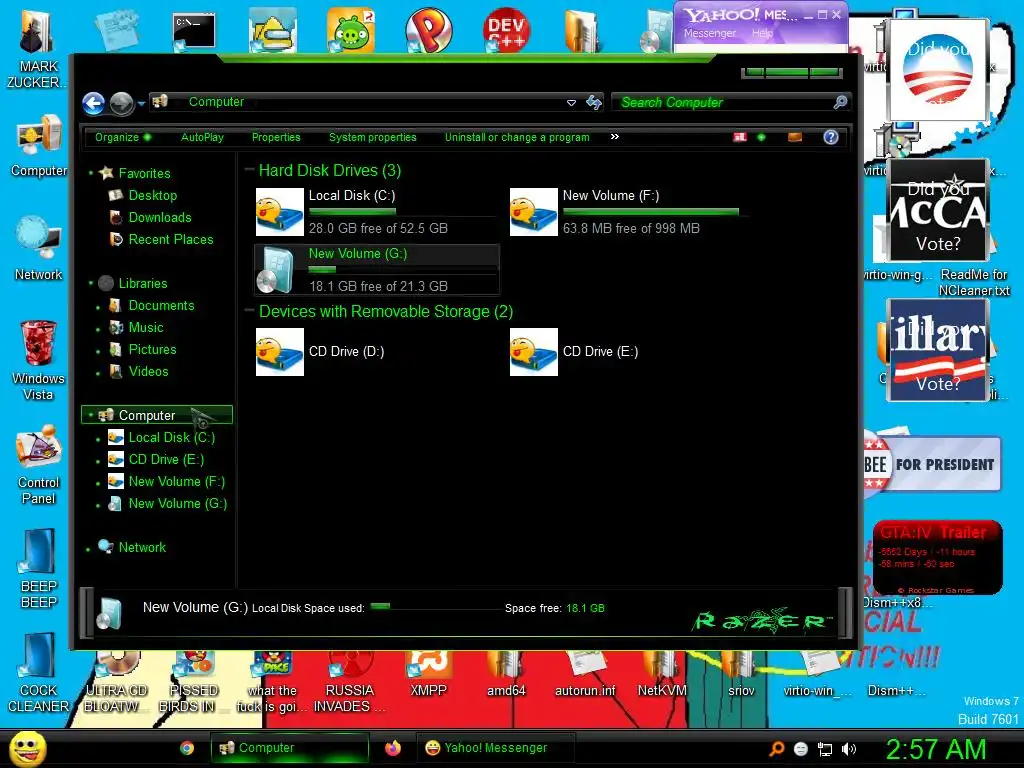Expand the address bar history dropdown

tap(571, 103)
